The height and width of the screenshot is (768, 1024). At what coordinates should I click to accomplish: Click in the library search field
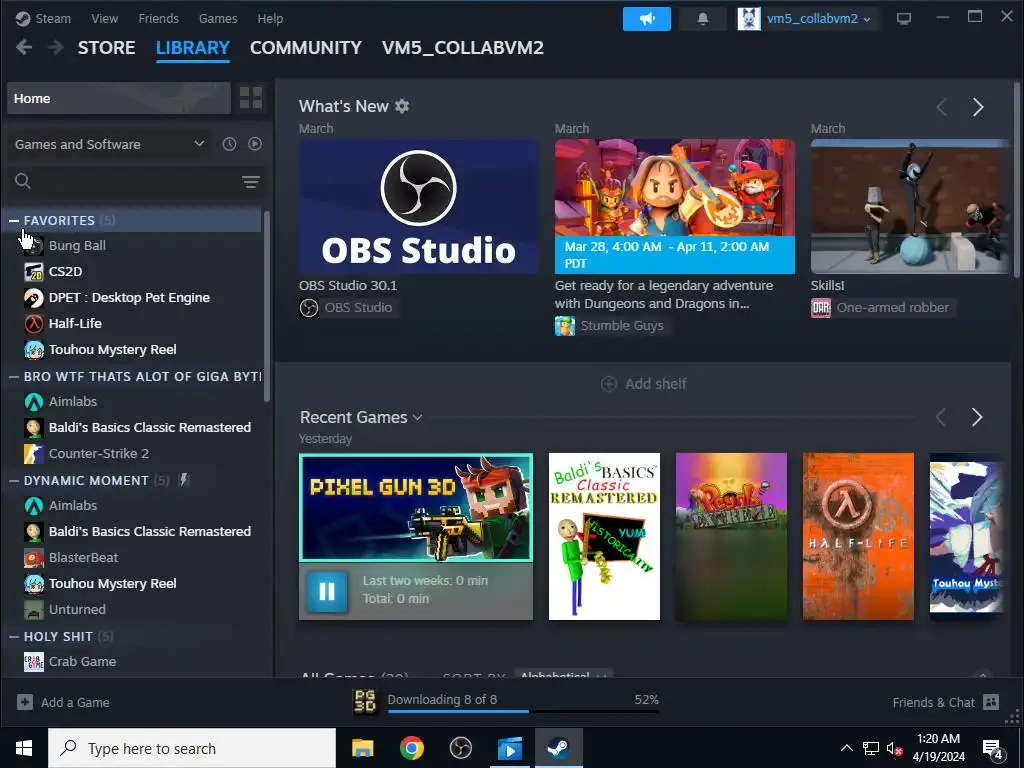(x=134, y=181)
